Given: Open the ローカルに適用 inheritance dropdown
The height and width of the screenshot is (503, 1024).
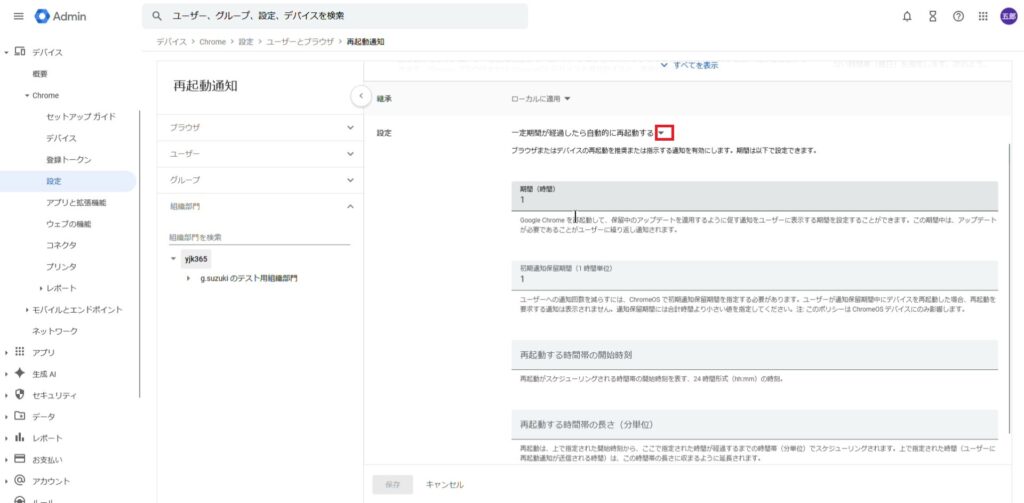Looking at the screenshot, I should pyautogui.click(x=540, y=98).
